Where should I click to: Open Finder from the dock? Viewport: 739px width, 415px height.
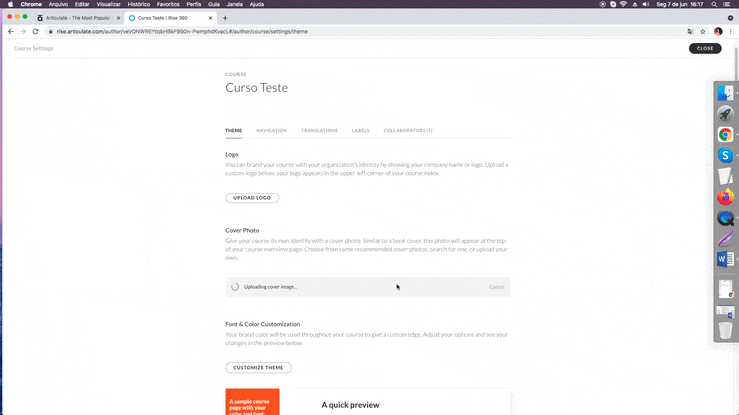point(726,93)
